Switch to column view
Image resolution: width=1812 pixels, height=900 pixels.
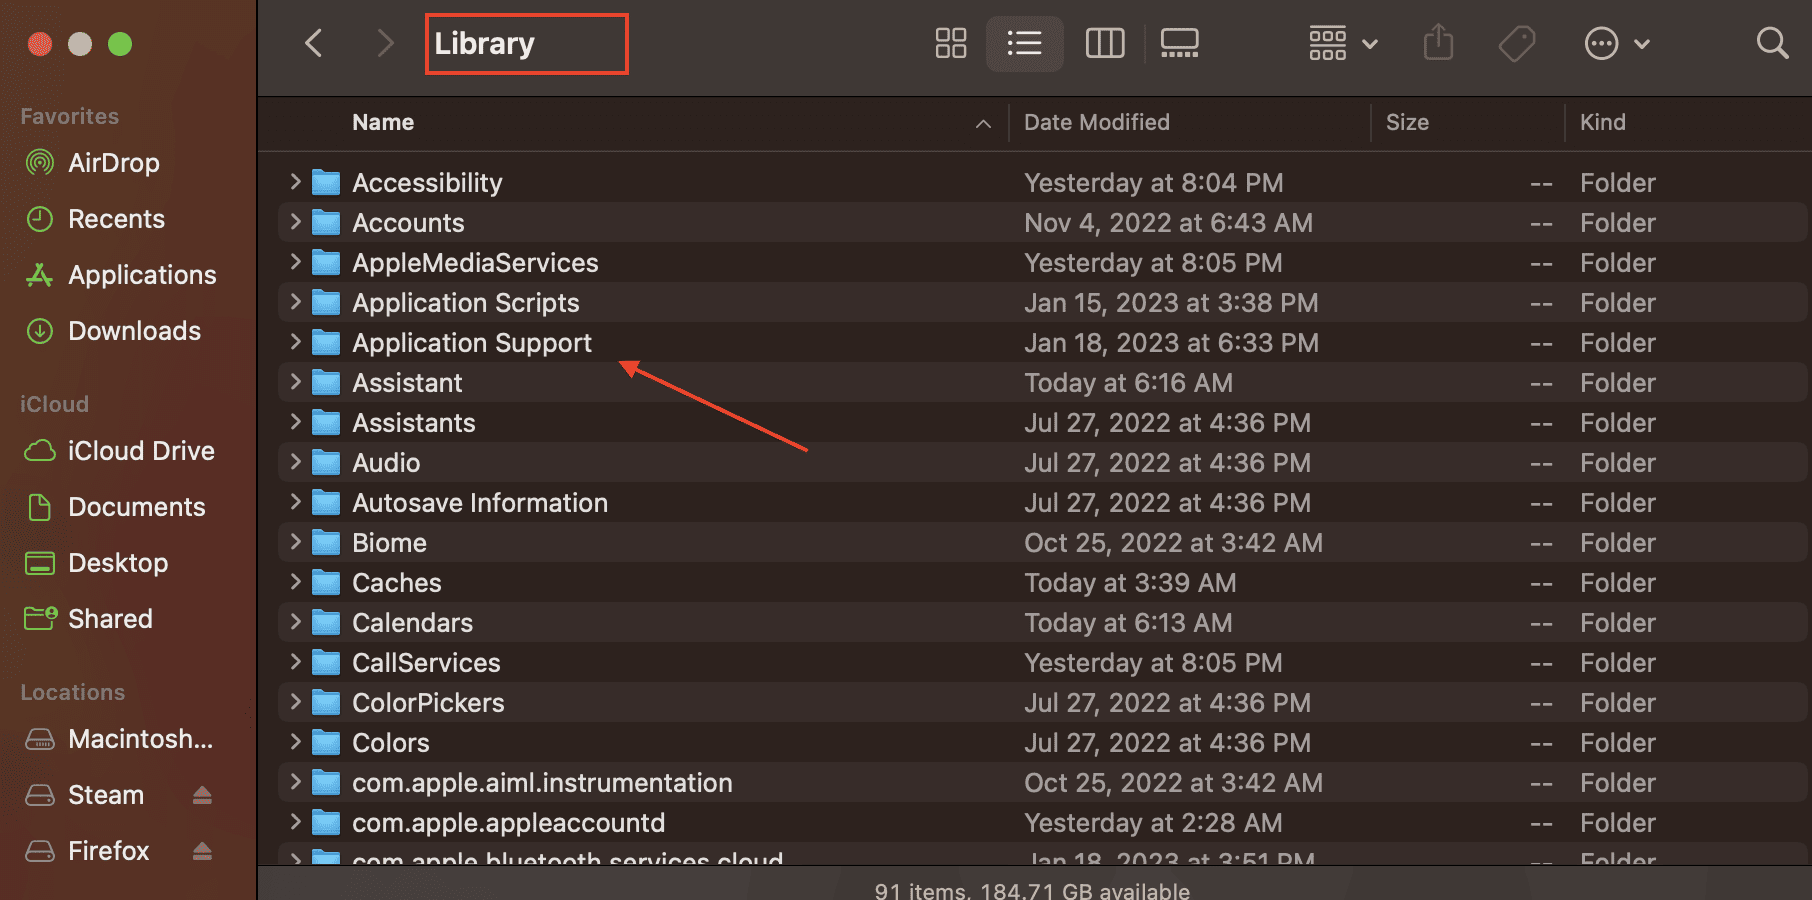(1104, 43)
